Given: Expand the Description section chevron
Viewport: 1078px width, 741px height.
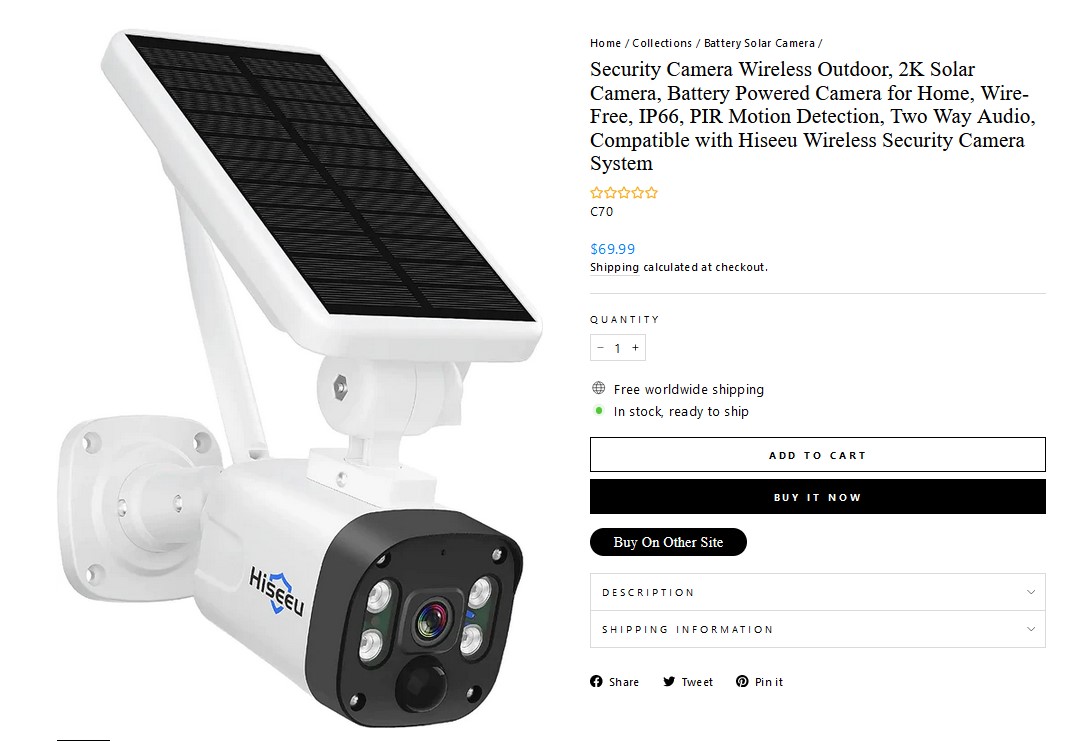Looking at the screenshot, I should point(1031,592).
